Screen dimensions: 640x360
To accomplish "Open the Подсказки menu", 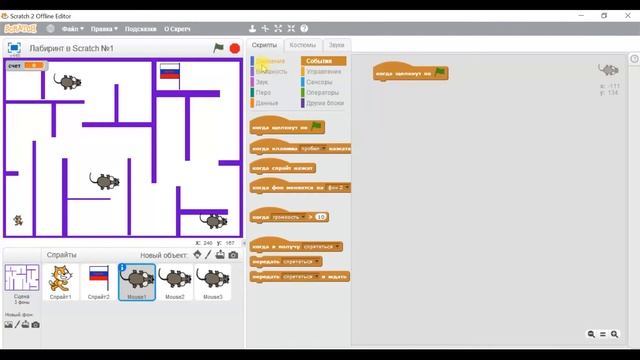I will pos(140,29).
